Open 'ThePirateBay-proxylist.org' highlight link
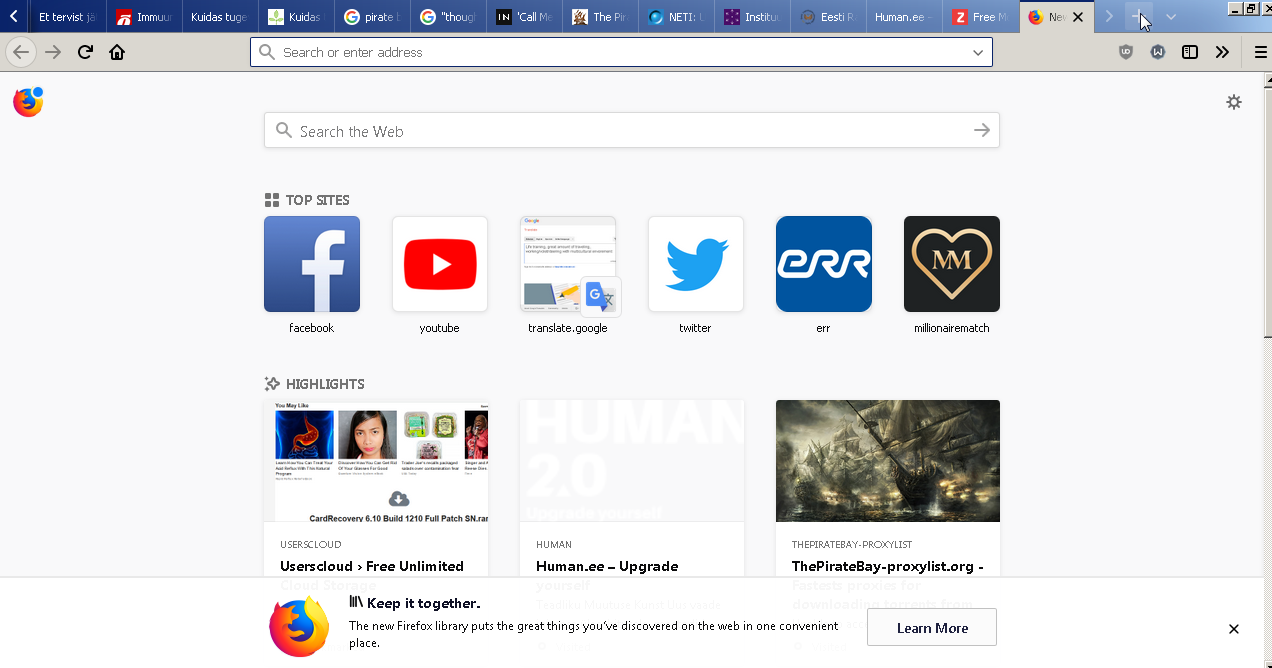Screen dimensions: 1272x668 click(888, 566)
